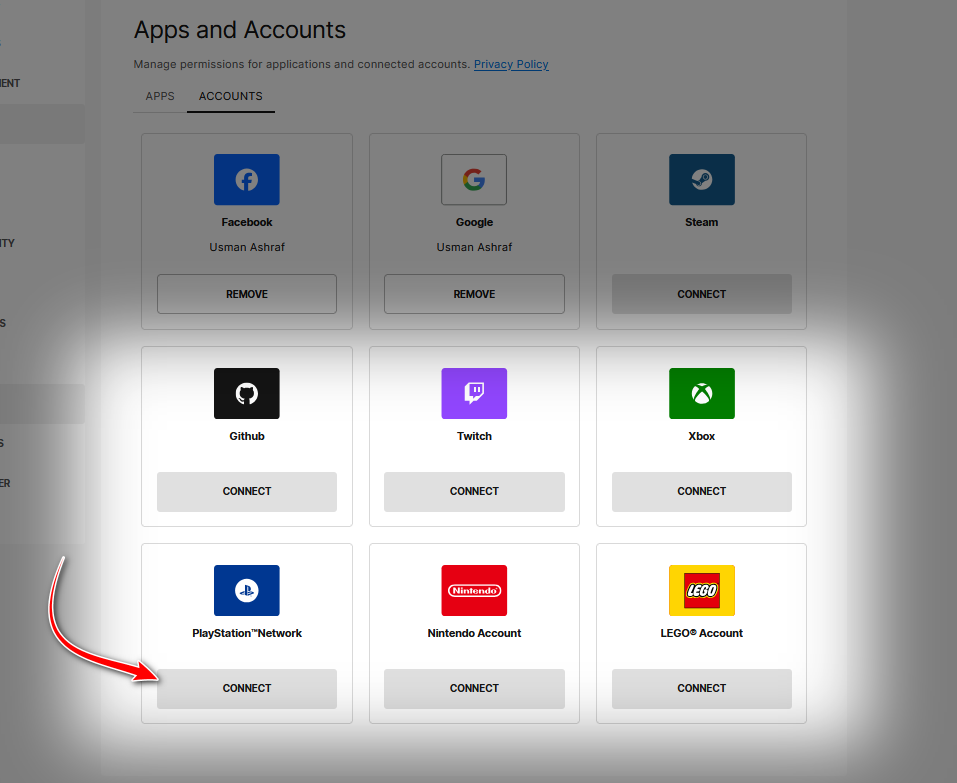
Task: Remove the Facebook connected account
Action: click(246, 293)
